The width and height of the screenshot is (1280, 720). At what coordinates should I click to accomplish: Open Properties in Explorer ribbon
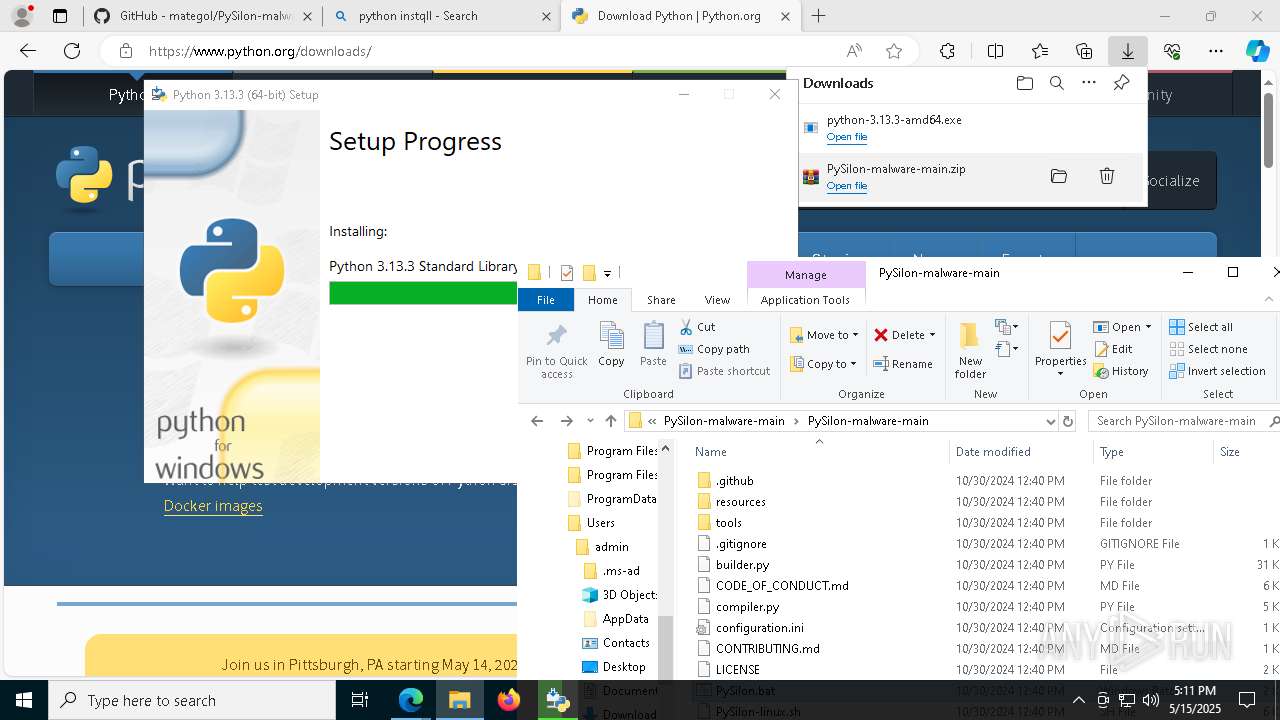pyautogui.click(x=1060, y=349)
